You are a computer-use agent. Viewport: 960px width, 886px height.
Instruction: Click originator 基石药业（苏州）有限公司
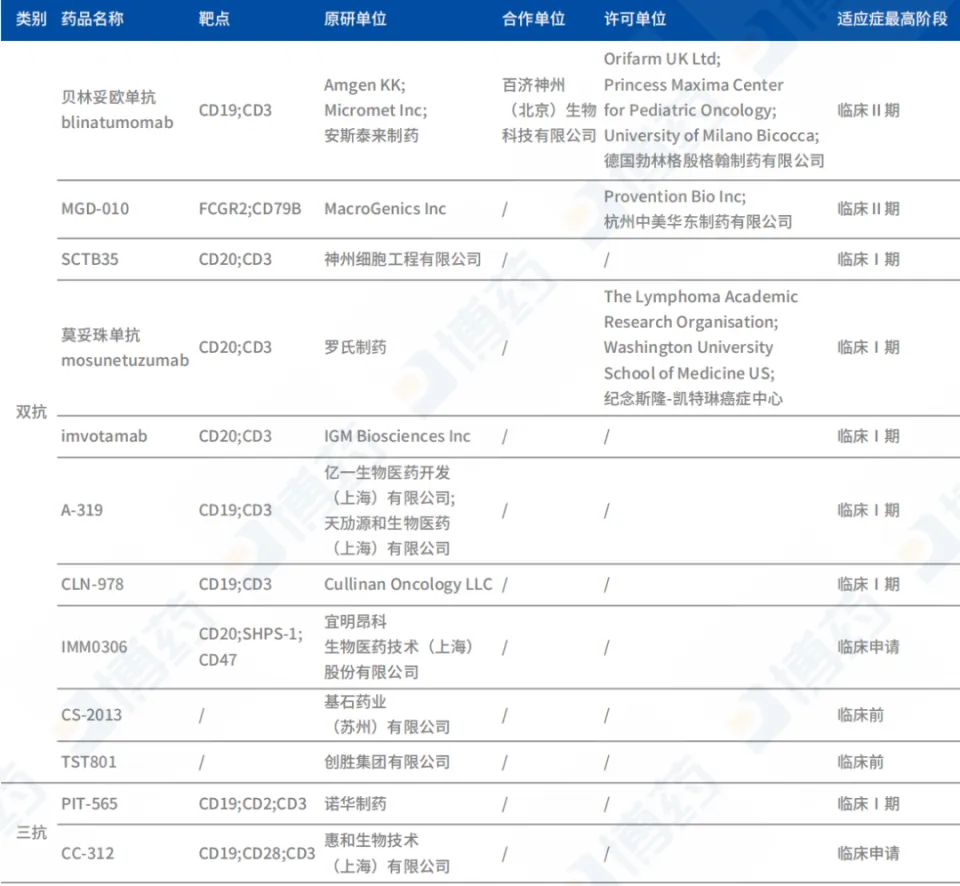387,714
